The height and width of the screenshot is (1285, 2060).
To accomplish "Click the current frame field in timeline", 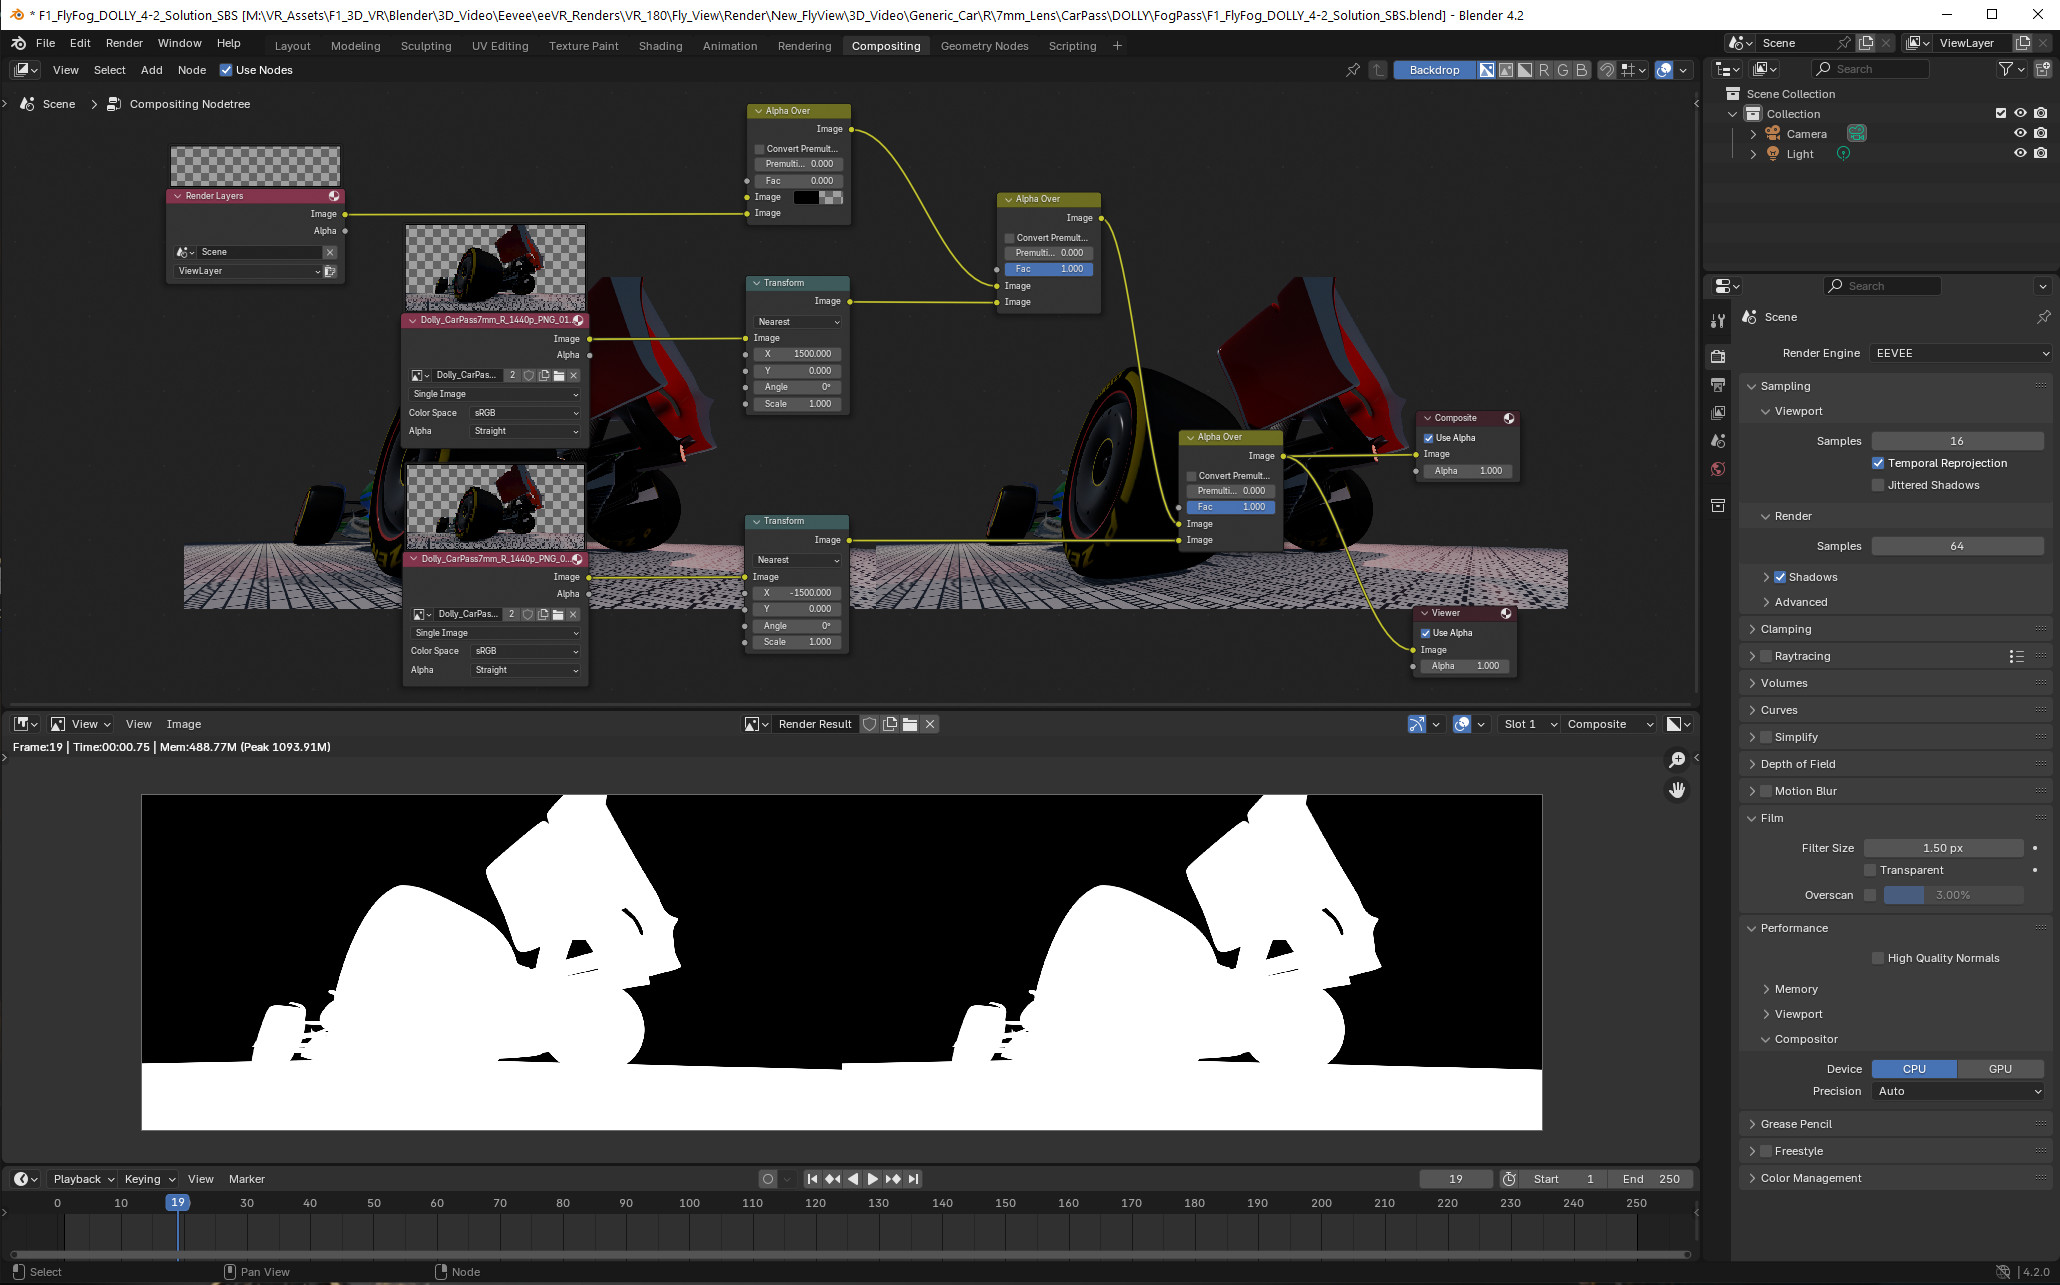I will pos(1455,1179).
